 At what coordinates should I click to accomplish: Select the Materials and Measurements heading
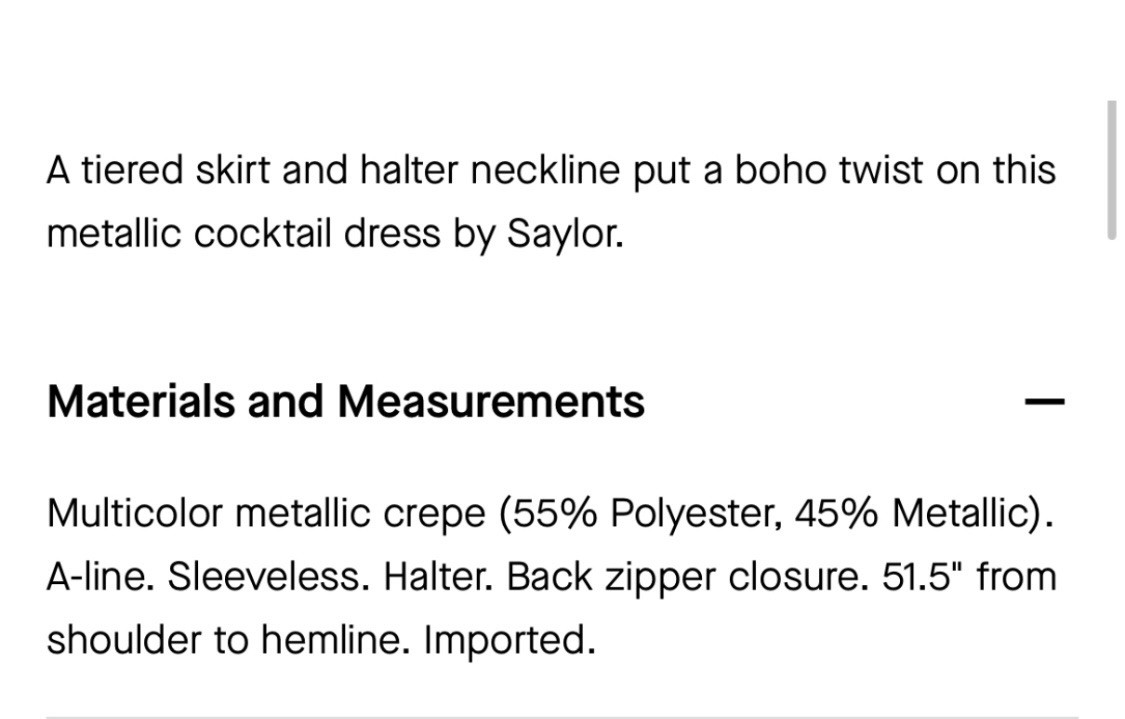coord(345,401)
